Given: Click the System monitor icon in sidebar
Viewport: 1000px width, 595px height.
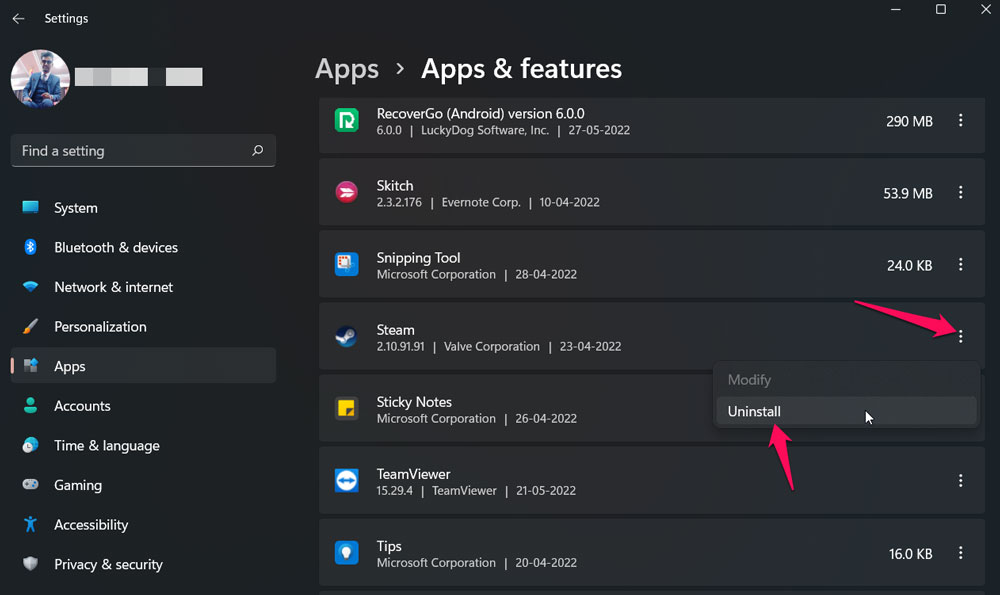Looking at the screenshot, I should (30, 207).
